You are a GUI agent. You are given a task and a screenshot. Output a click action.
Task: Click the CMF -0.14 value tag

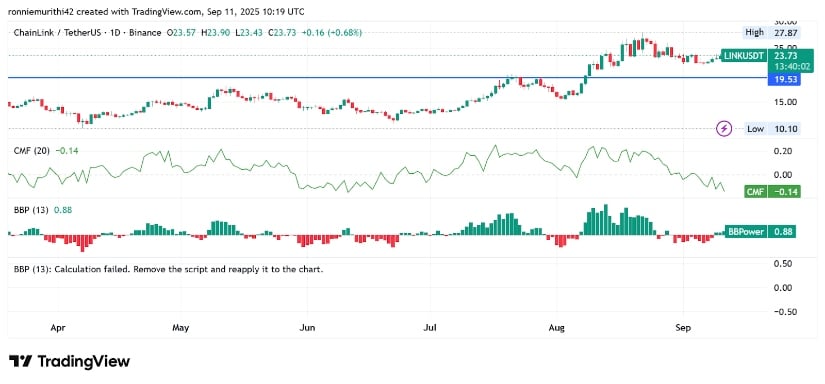772,191
